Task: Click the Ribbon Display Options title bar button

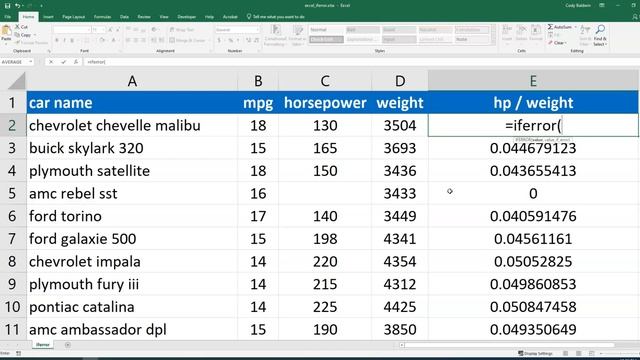Action: click(x=602, y=5)
